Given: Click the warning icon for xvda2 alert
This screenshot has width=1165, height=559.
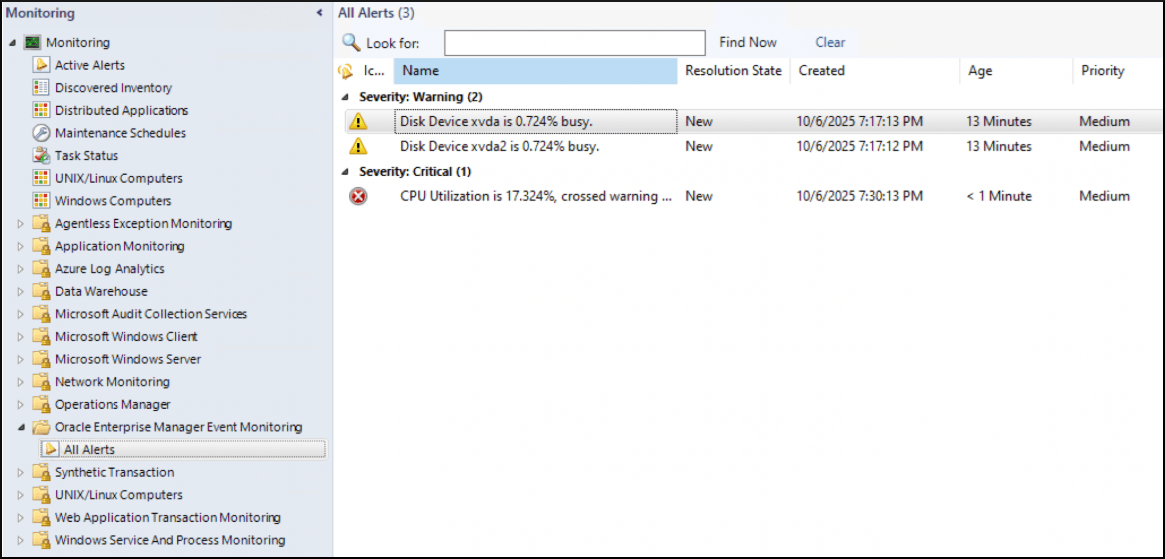Looking at the screenshot, I should (x=358, y=146).
